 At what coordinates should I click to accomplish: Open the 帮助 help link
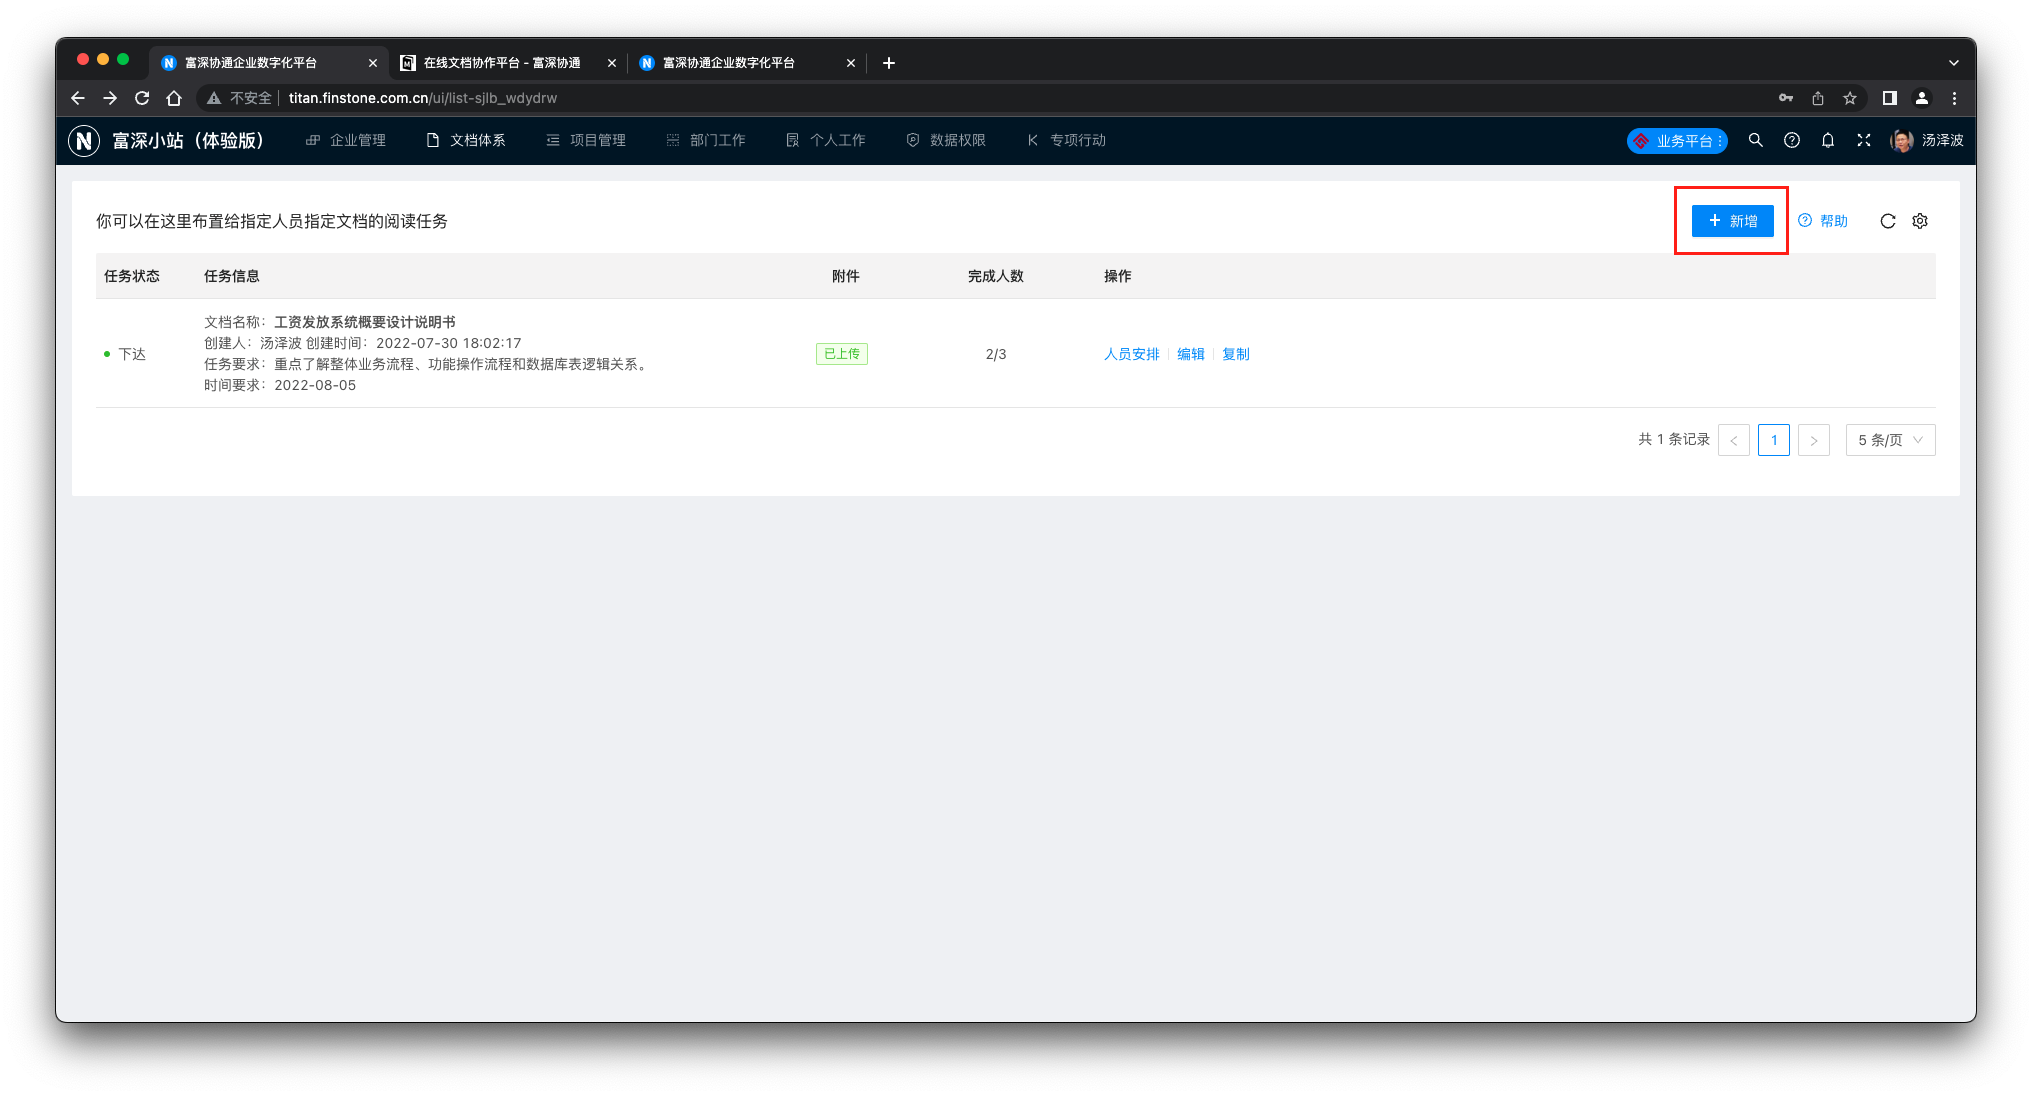tap(1823, 221)
